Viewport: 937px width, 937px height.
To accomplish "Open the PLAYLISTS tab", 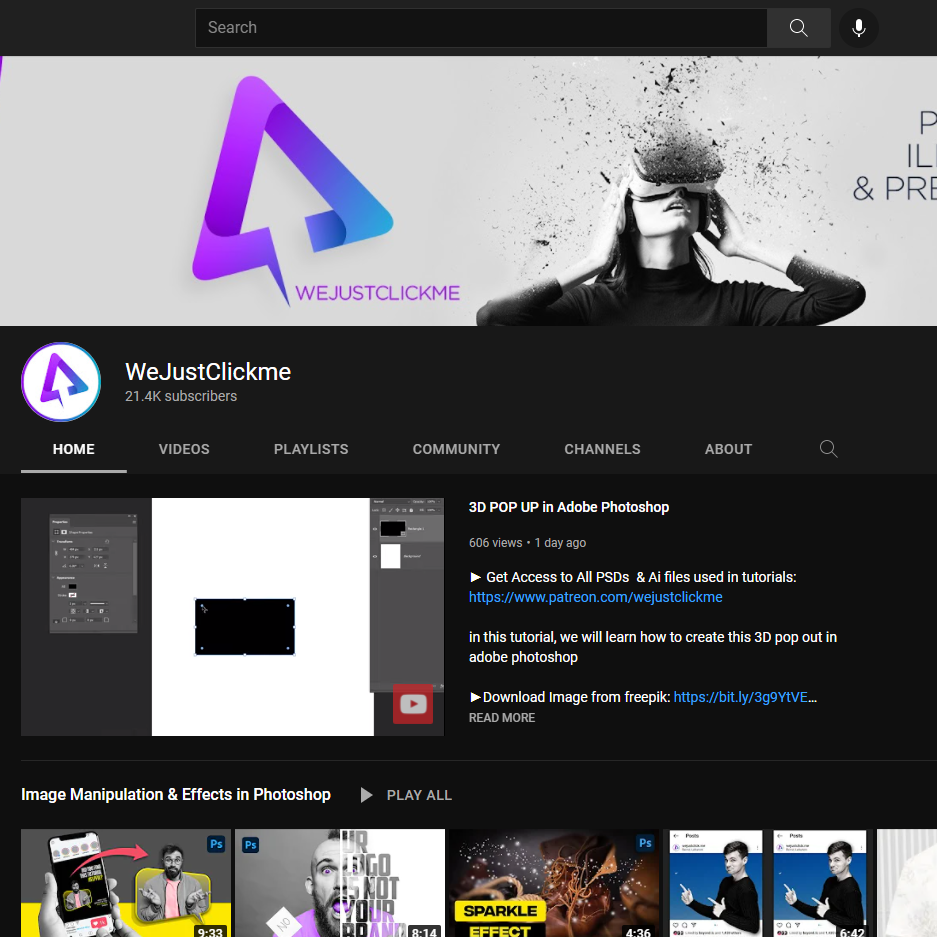I will pyautogui.click(x=311, y=449).
